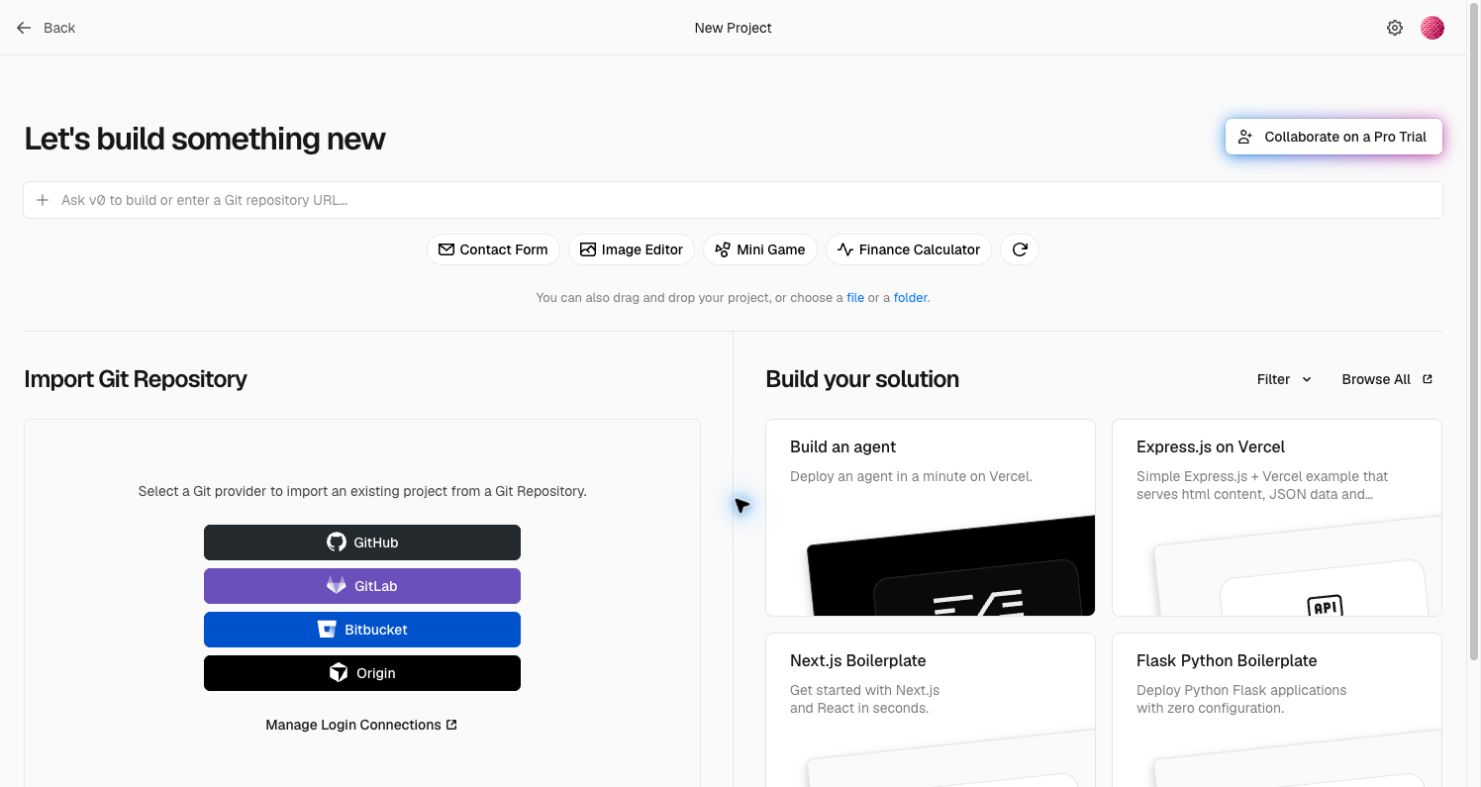Click the page vertical scrollbar
Screen dimensions: 1481x787
1474,330
